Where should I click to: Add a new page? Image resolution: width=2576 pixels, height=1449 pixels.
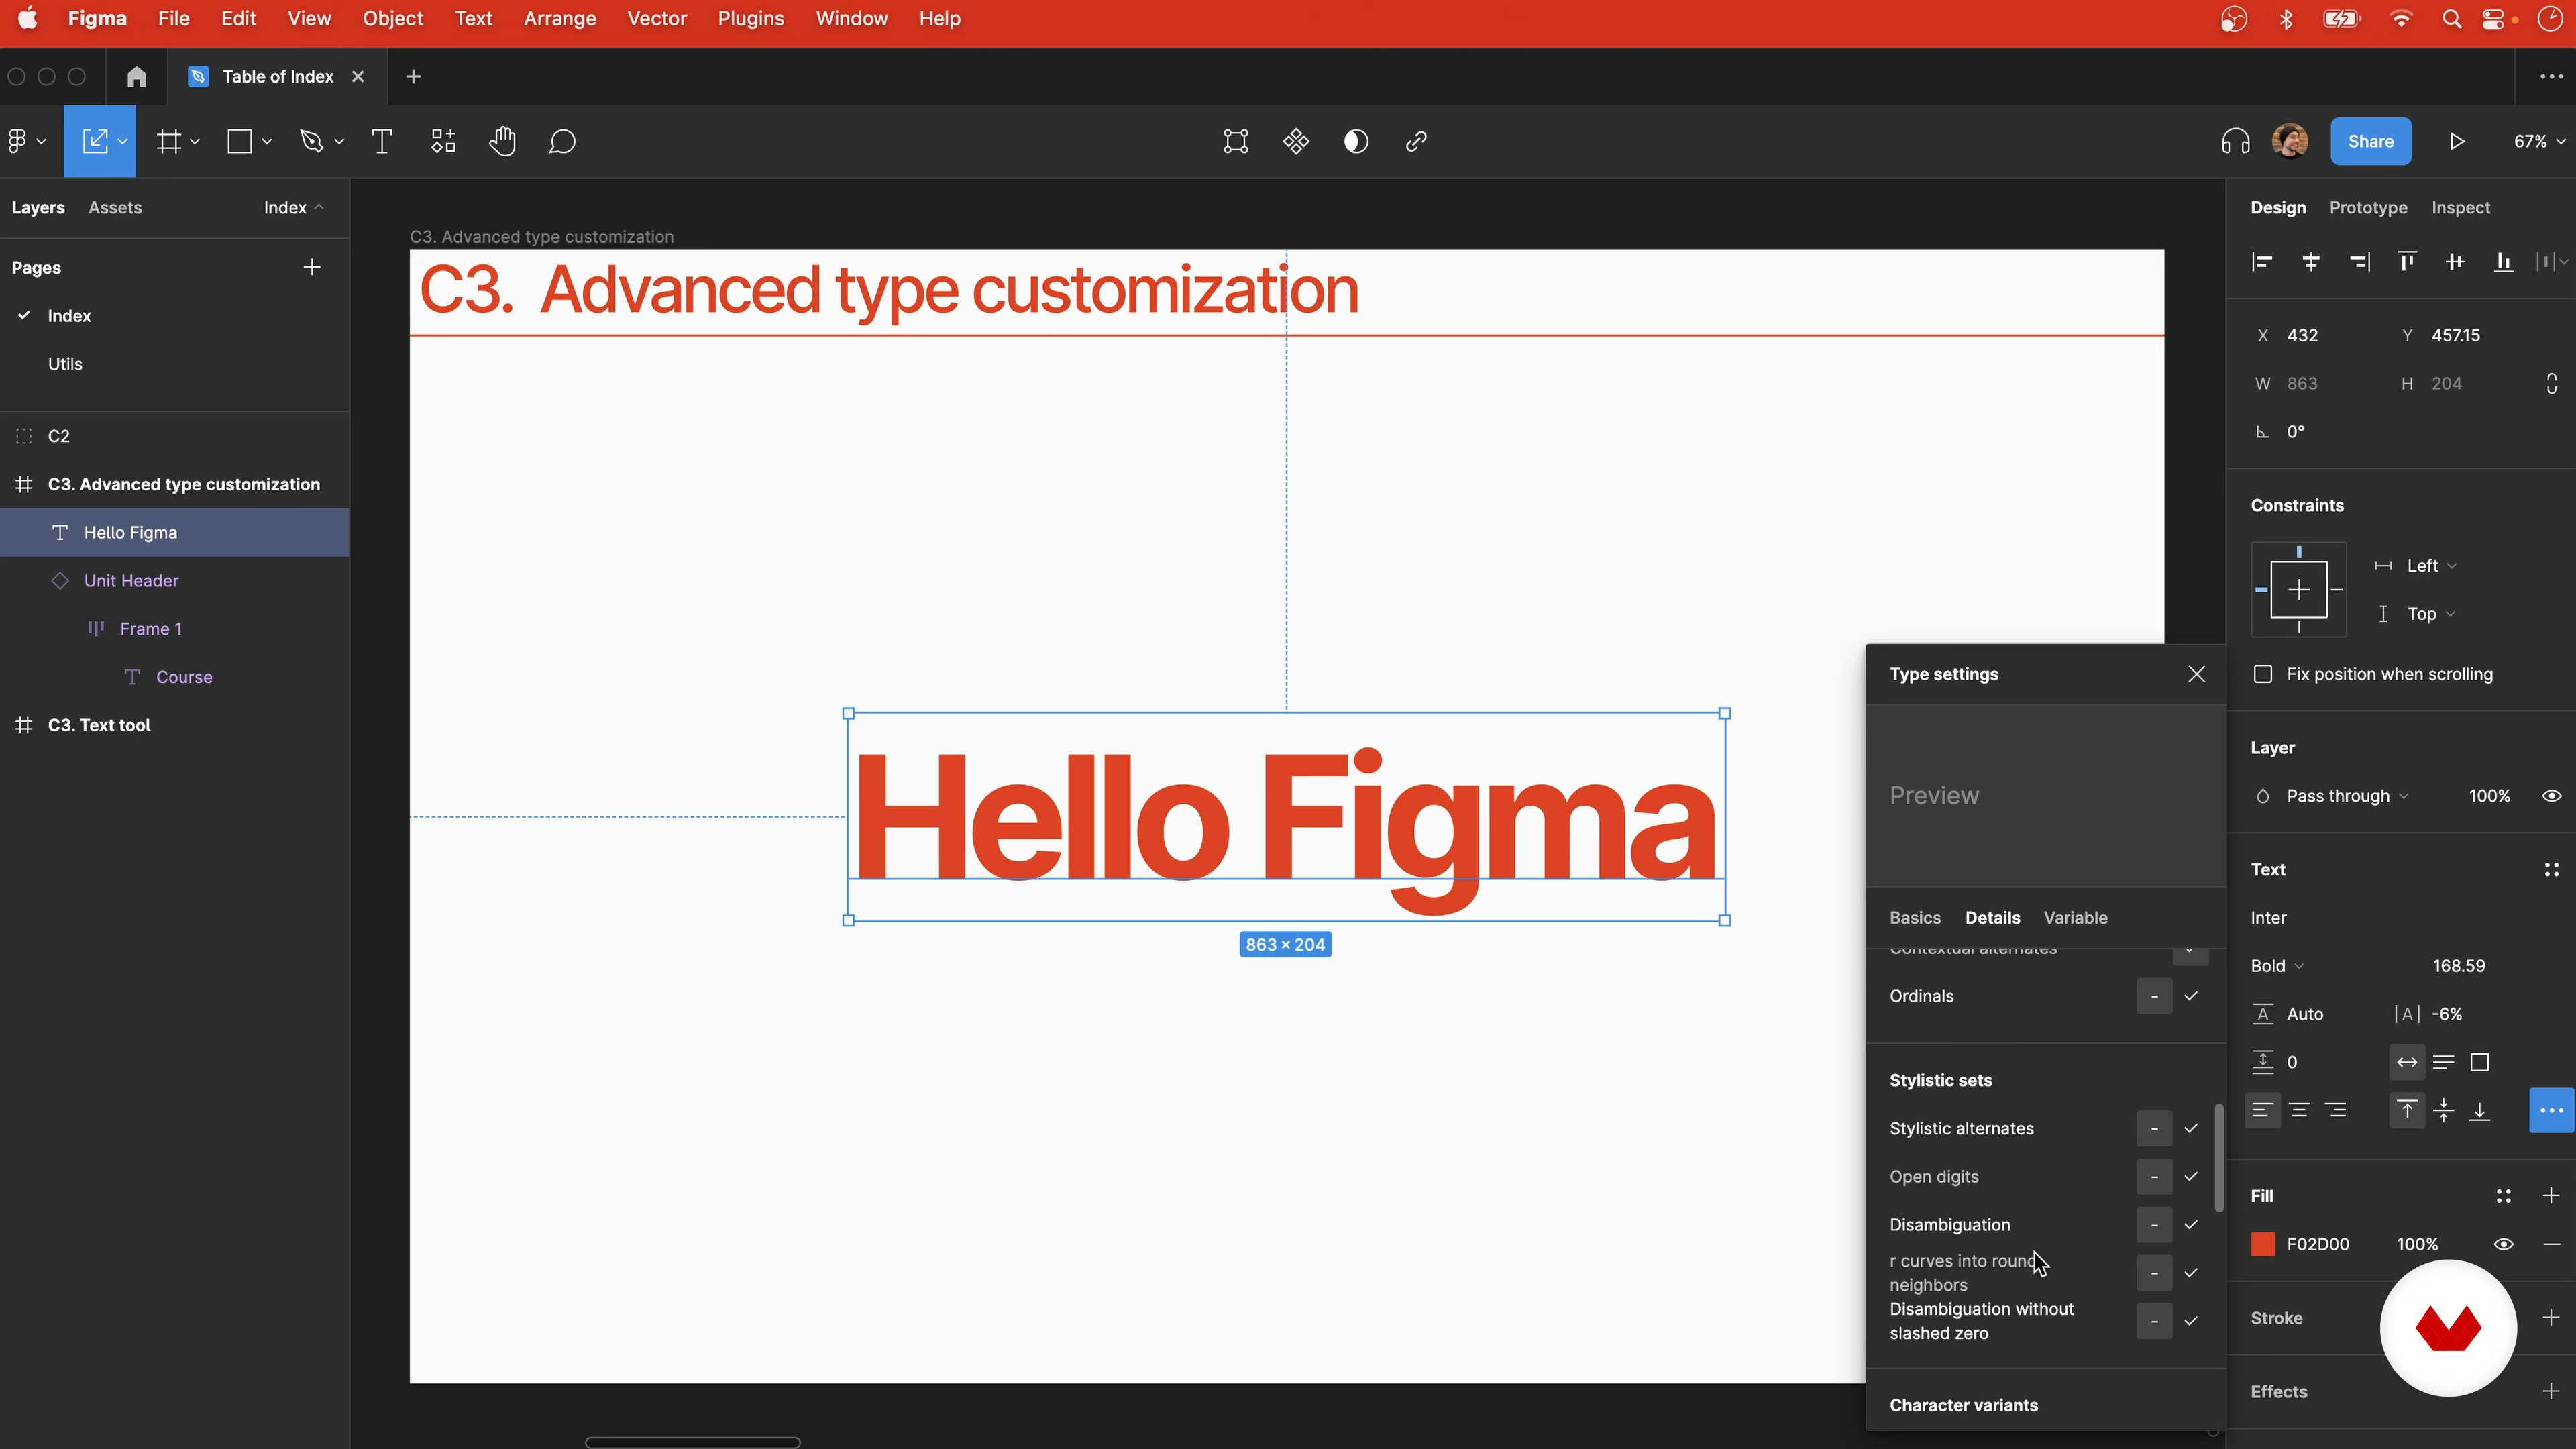312,267
